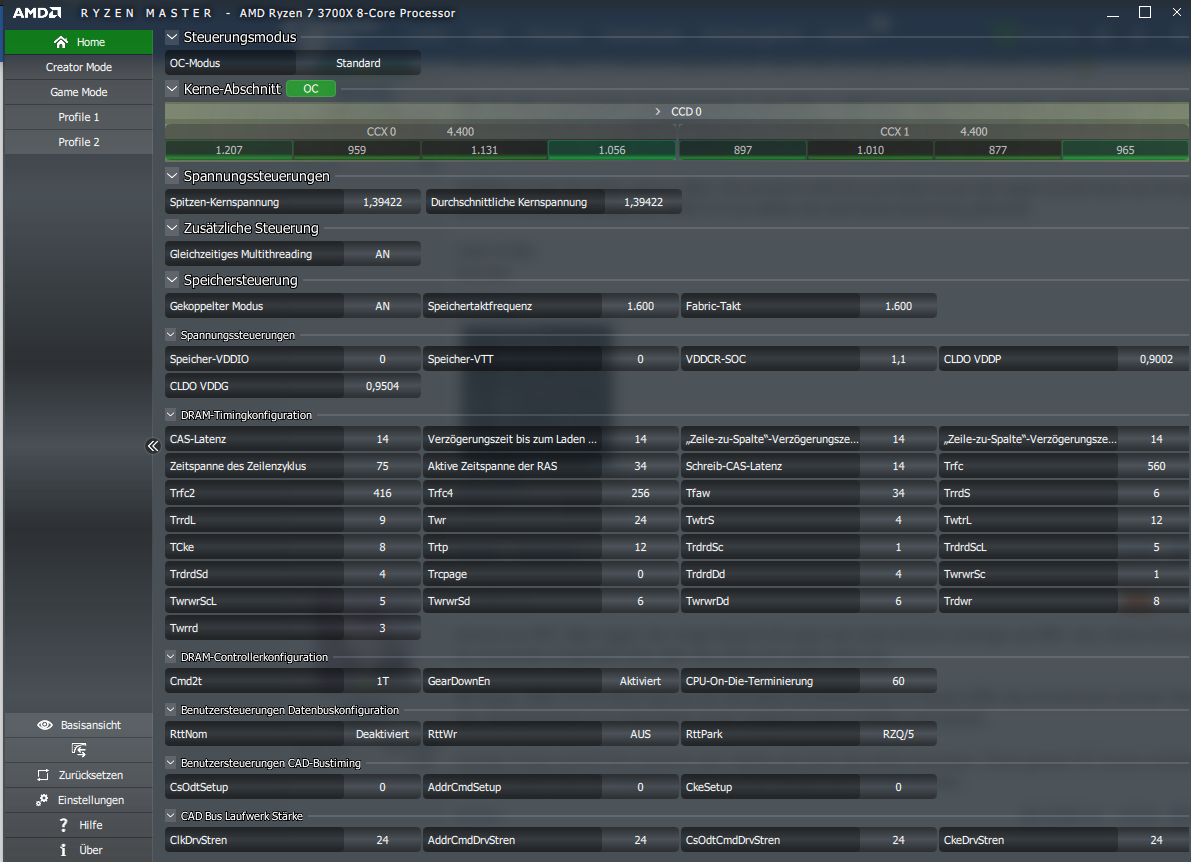Viewport: 1191px width, 862px height.
Task: Click VDDCR-SOC value 1,1
Action: pos(898,359)
